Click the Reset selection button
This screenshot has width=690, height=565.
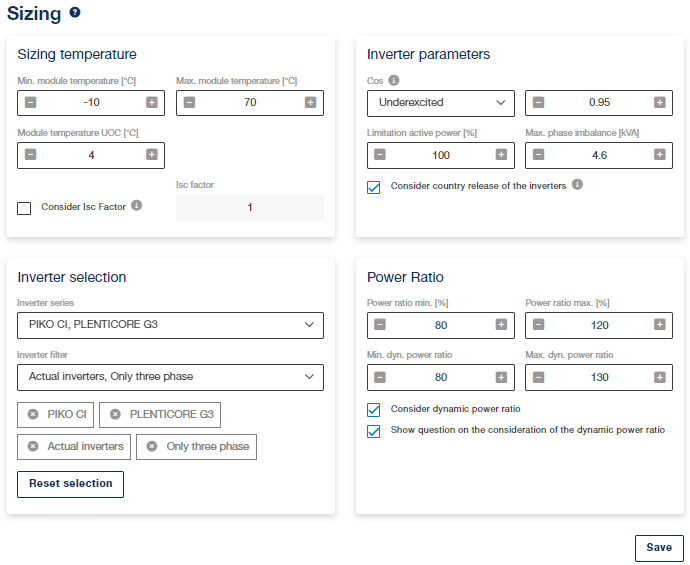[x=70, y=484]
